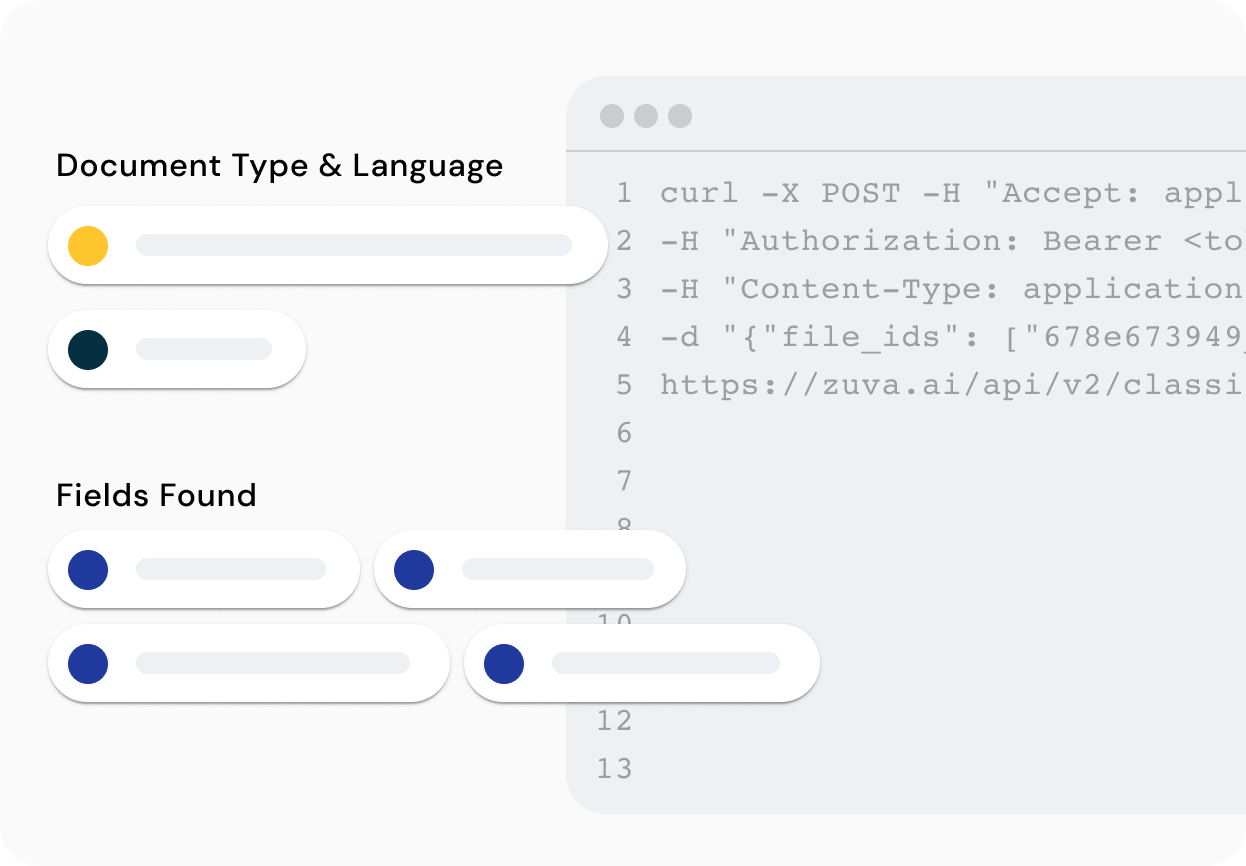Click the Content-Type: application code line
Screen dimensions: 1246x866
click(x=952, y=289)
